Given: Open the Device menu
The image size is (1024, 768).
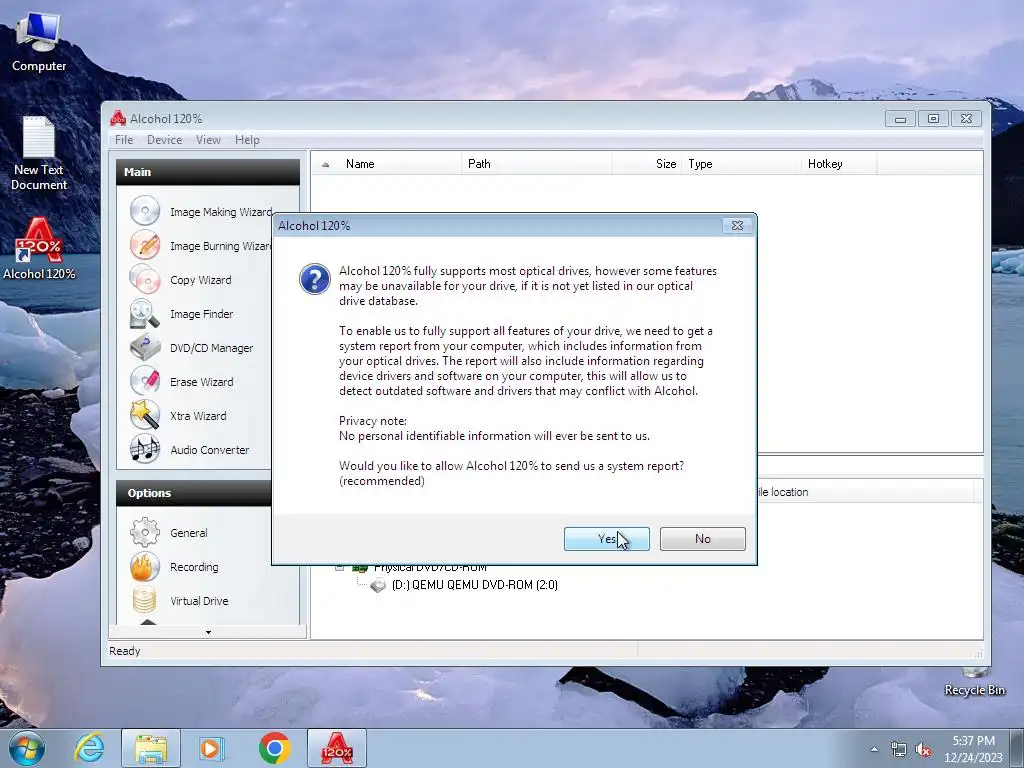Looking at the screenshot, I should [165, 140].
